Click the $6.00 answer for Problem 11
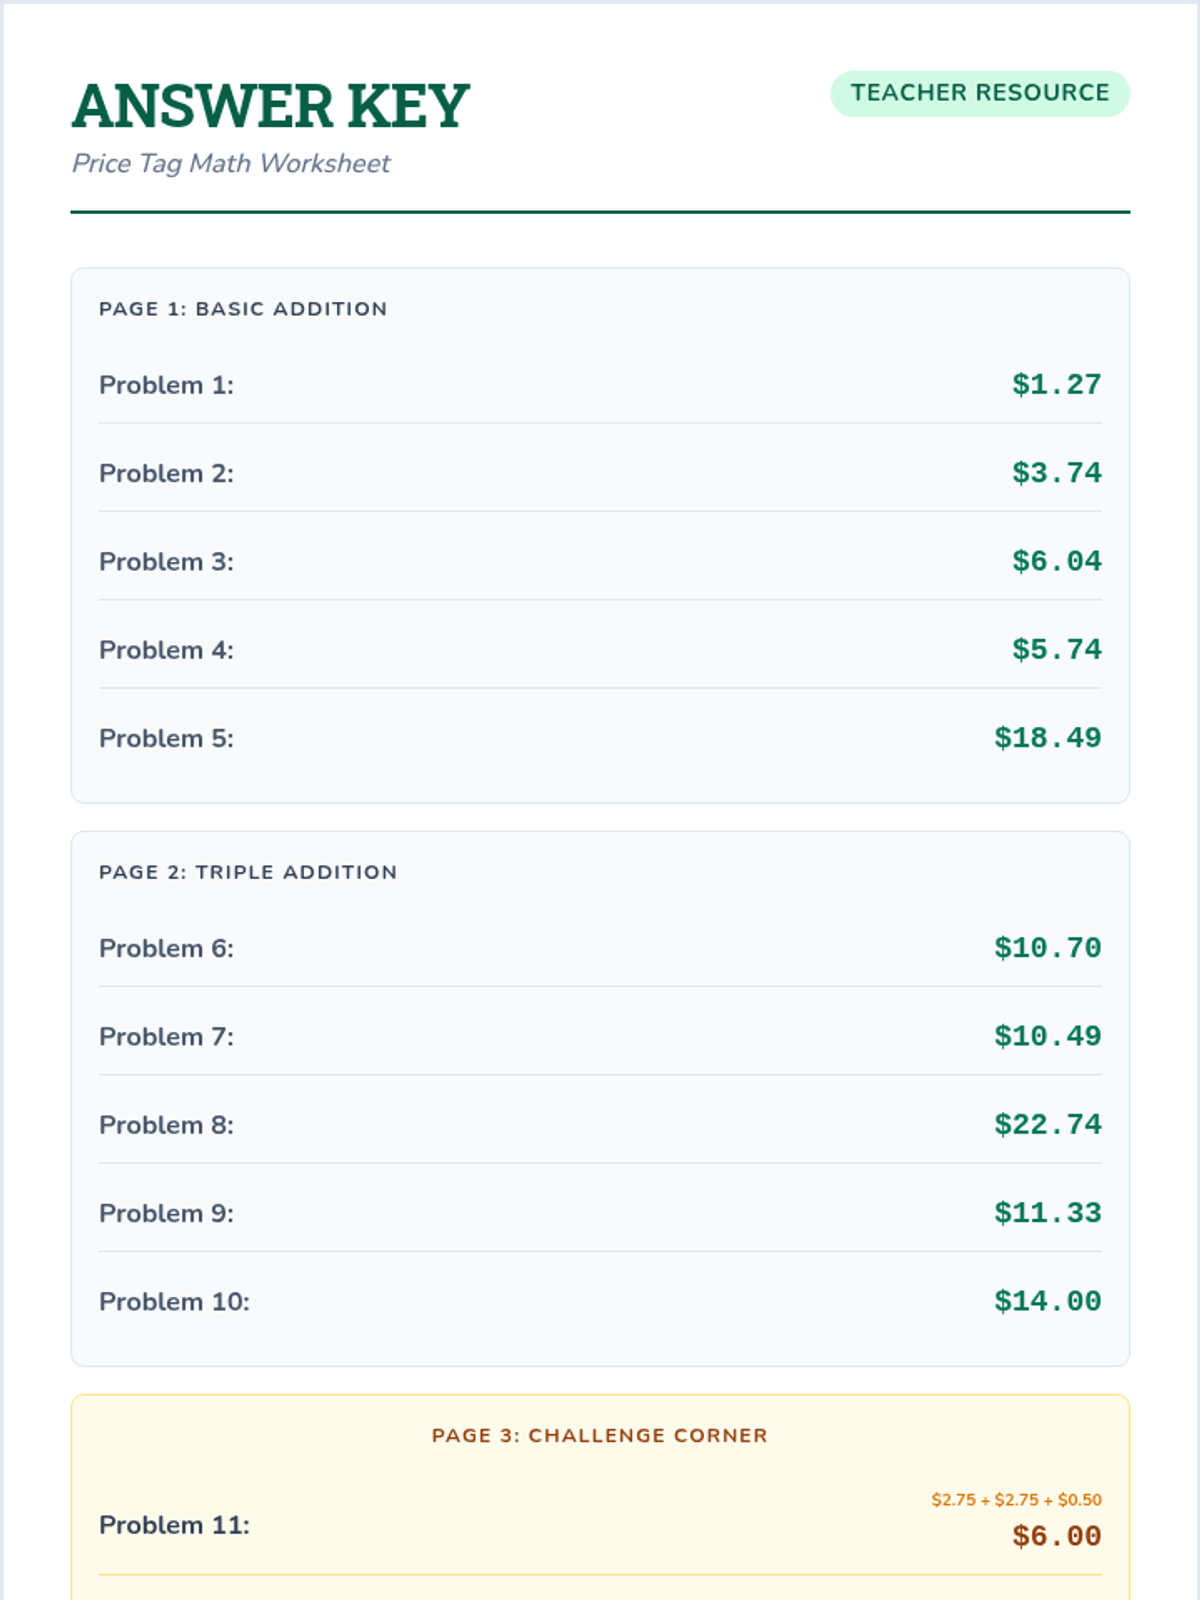The image size is (1200, 1600). [1056, 1537]
